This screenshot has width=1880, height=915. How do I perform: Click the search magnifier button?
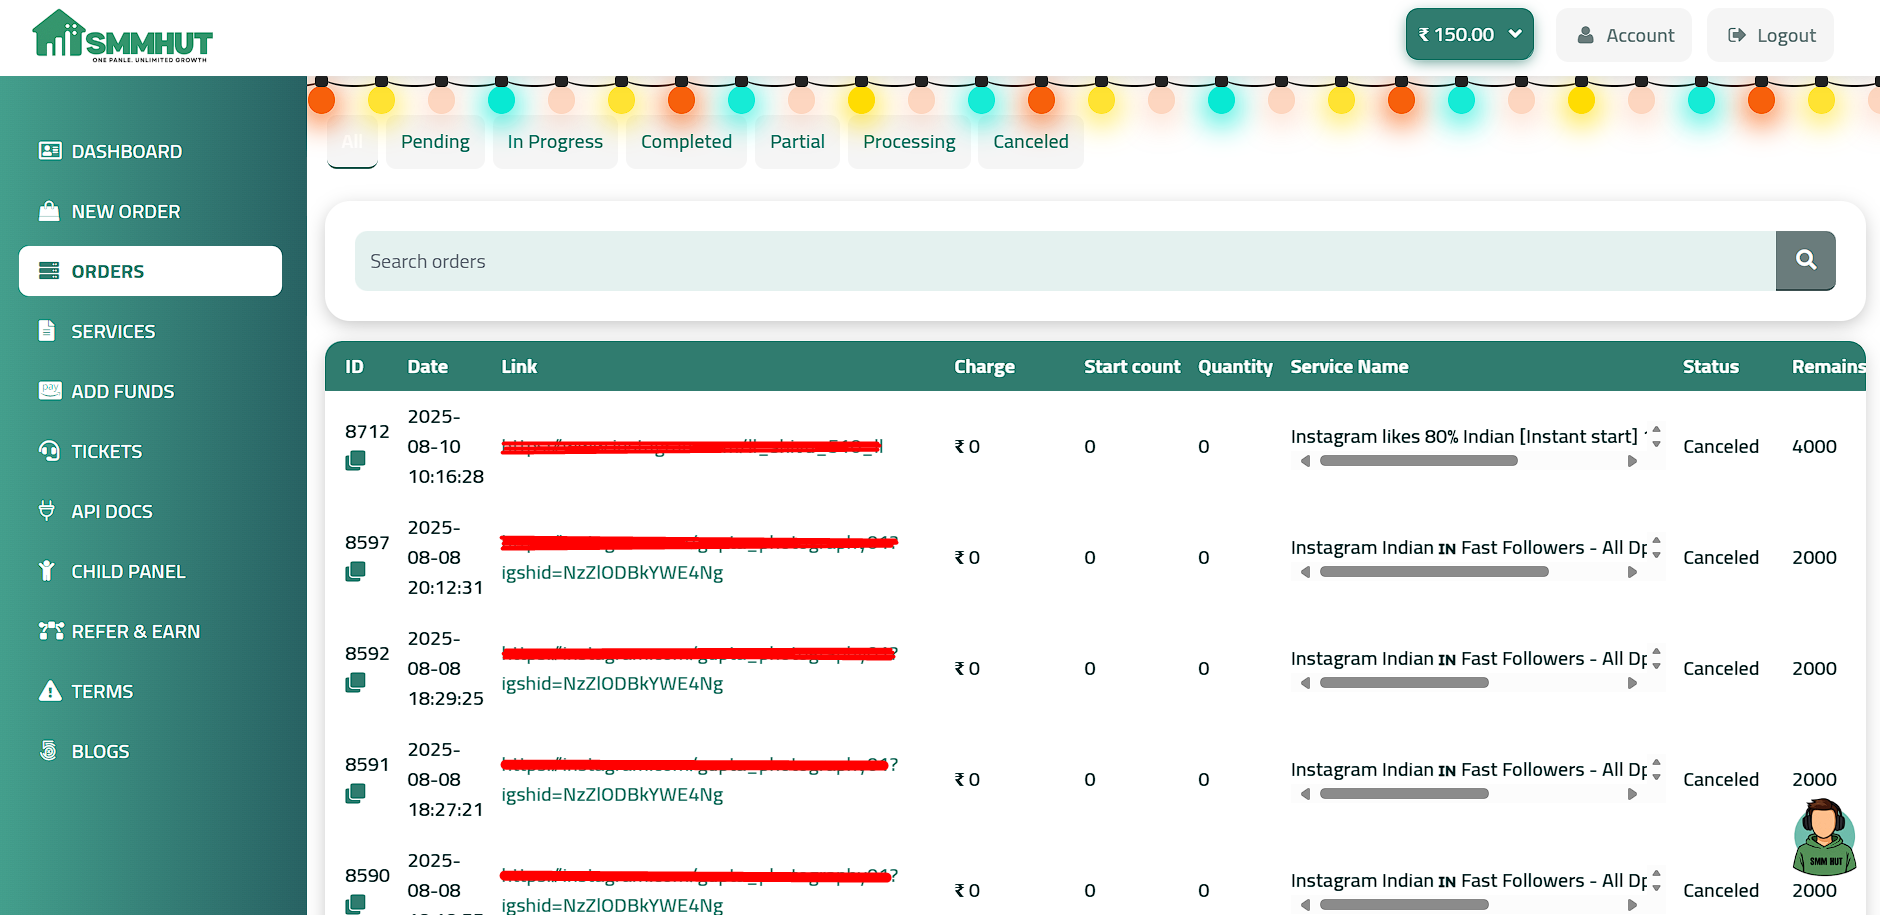tap(1805, 260)
